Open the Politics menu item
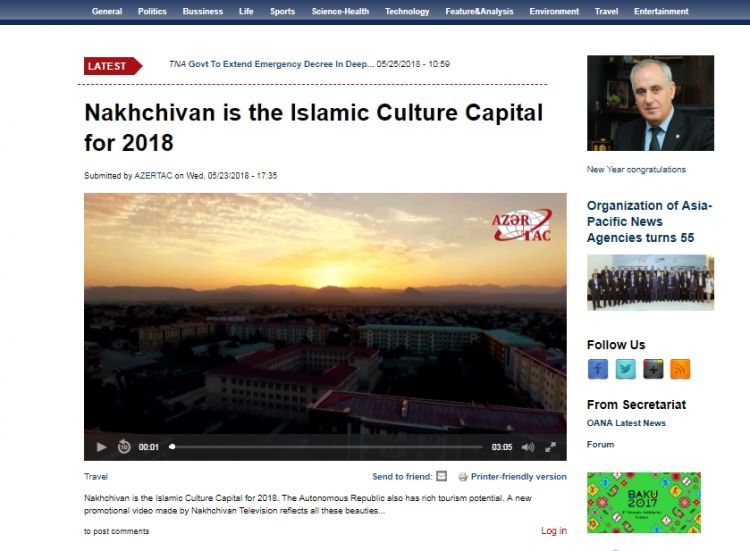The height and width of the screenshot is (551, 750). [152, 11]
